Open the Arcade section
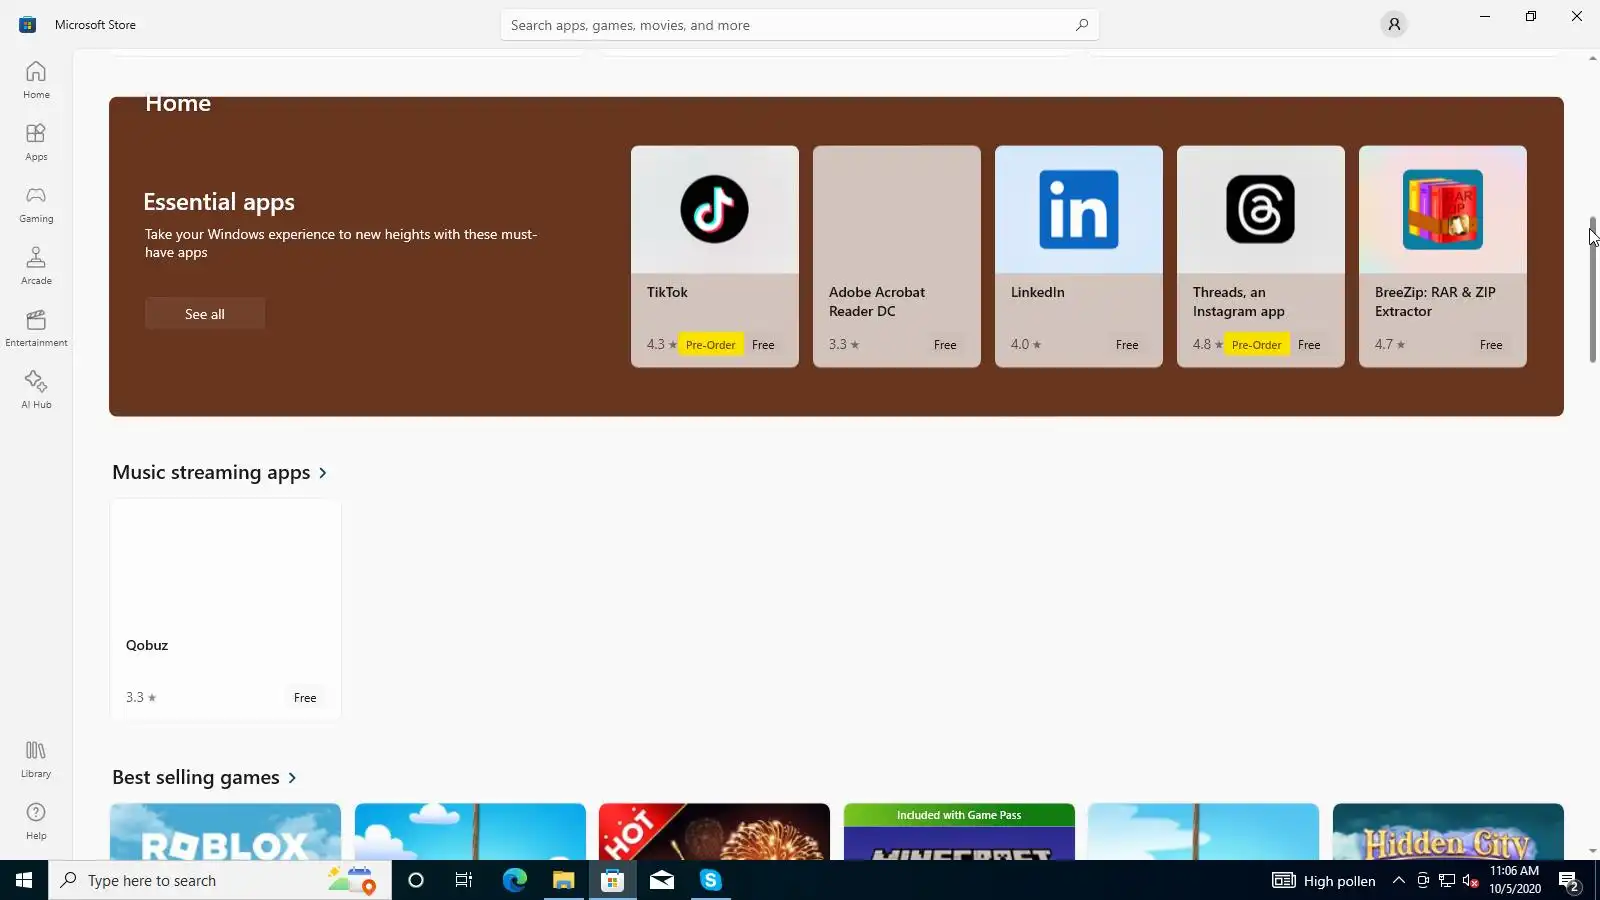Screen dimensions: 1600x900 pos(36,266)
